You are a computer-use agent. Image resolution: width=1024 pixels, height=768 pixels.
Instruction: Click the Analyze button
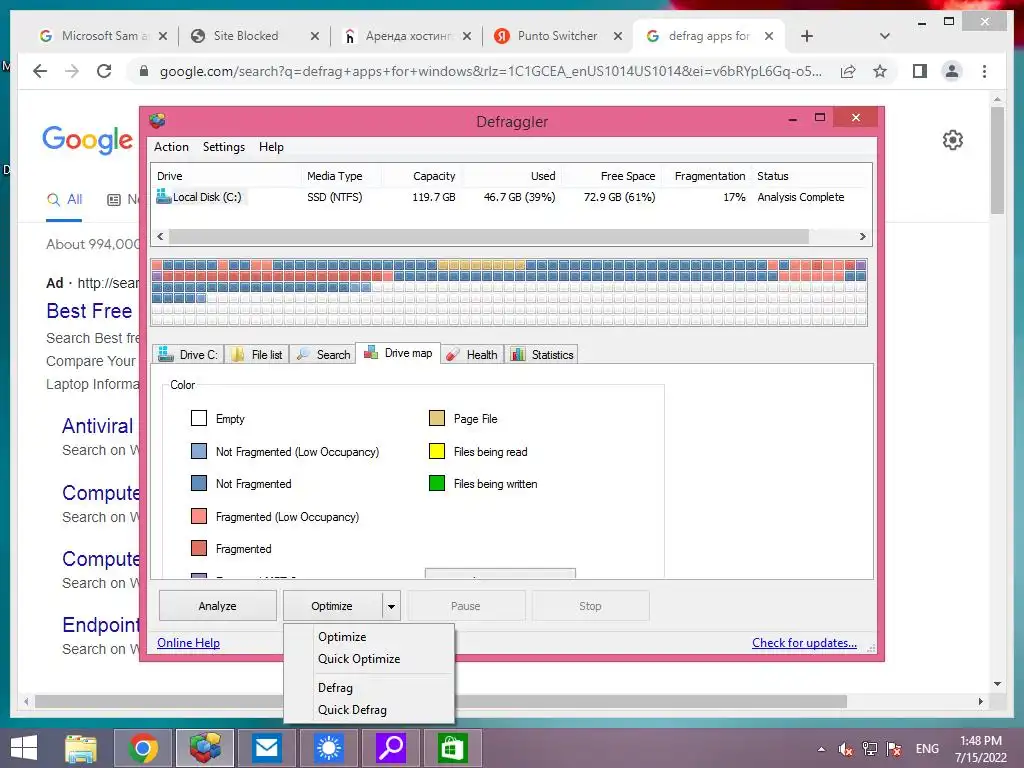[x=217, y=606]
